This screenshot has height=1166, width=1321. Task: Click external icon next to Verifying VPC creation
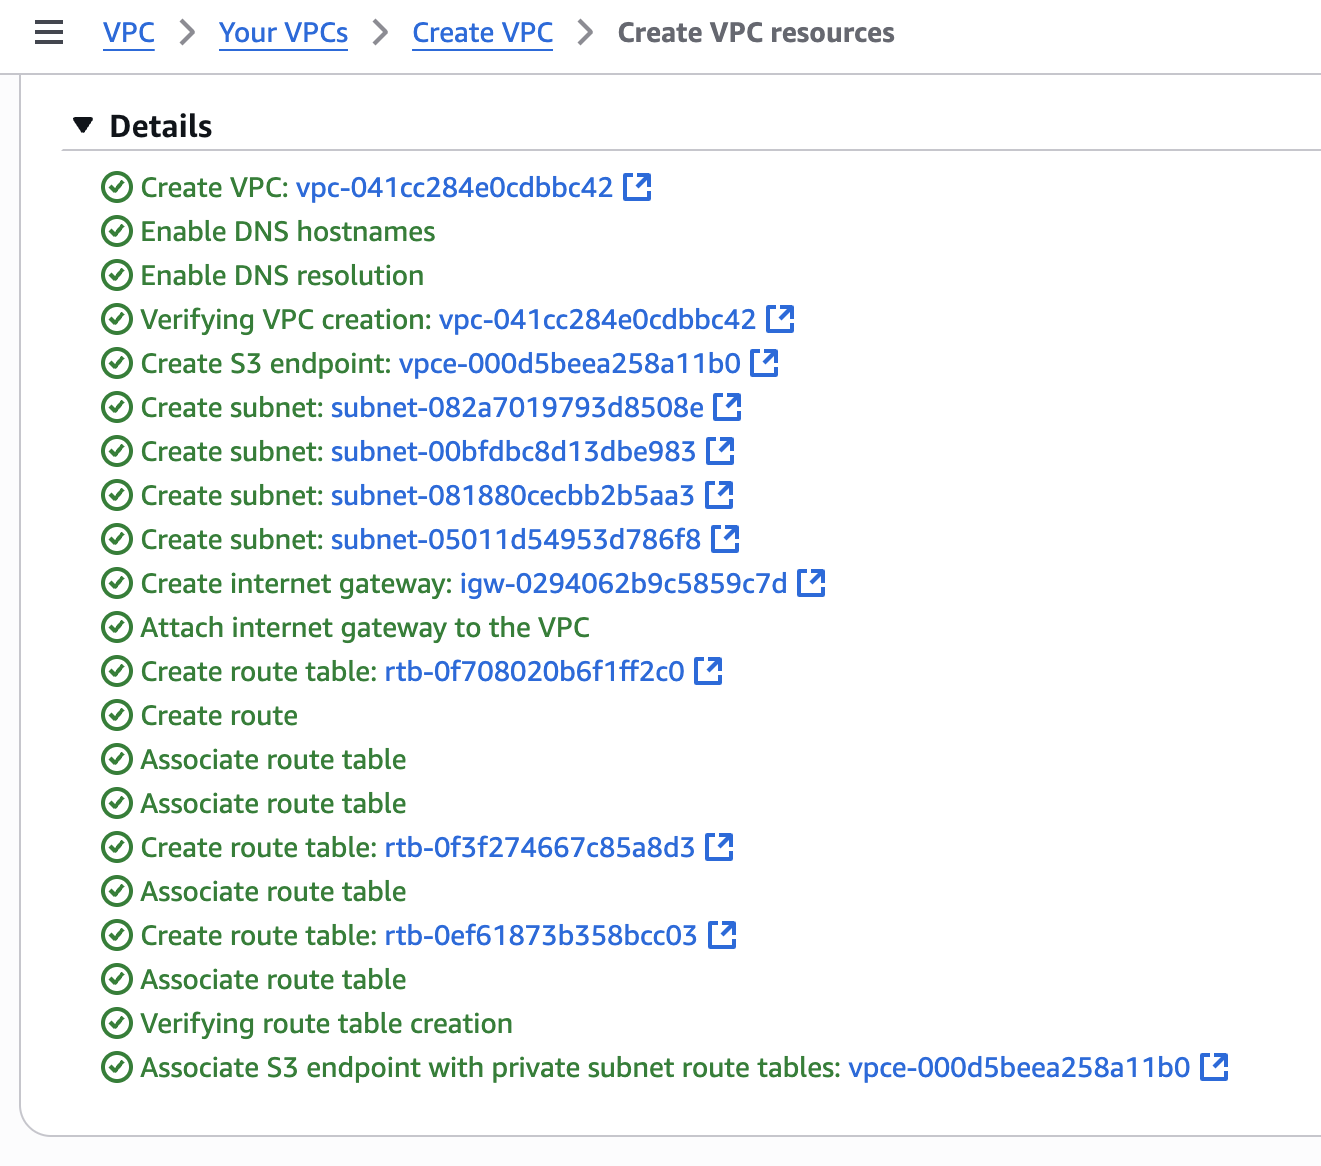pyautogui.click(x=780, y=319)
